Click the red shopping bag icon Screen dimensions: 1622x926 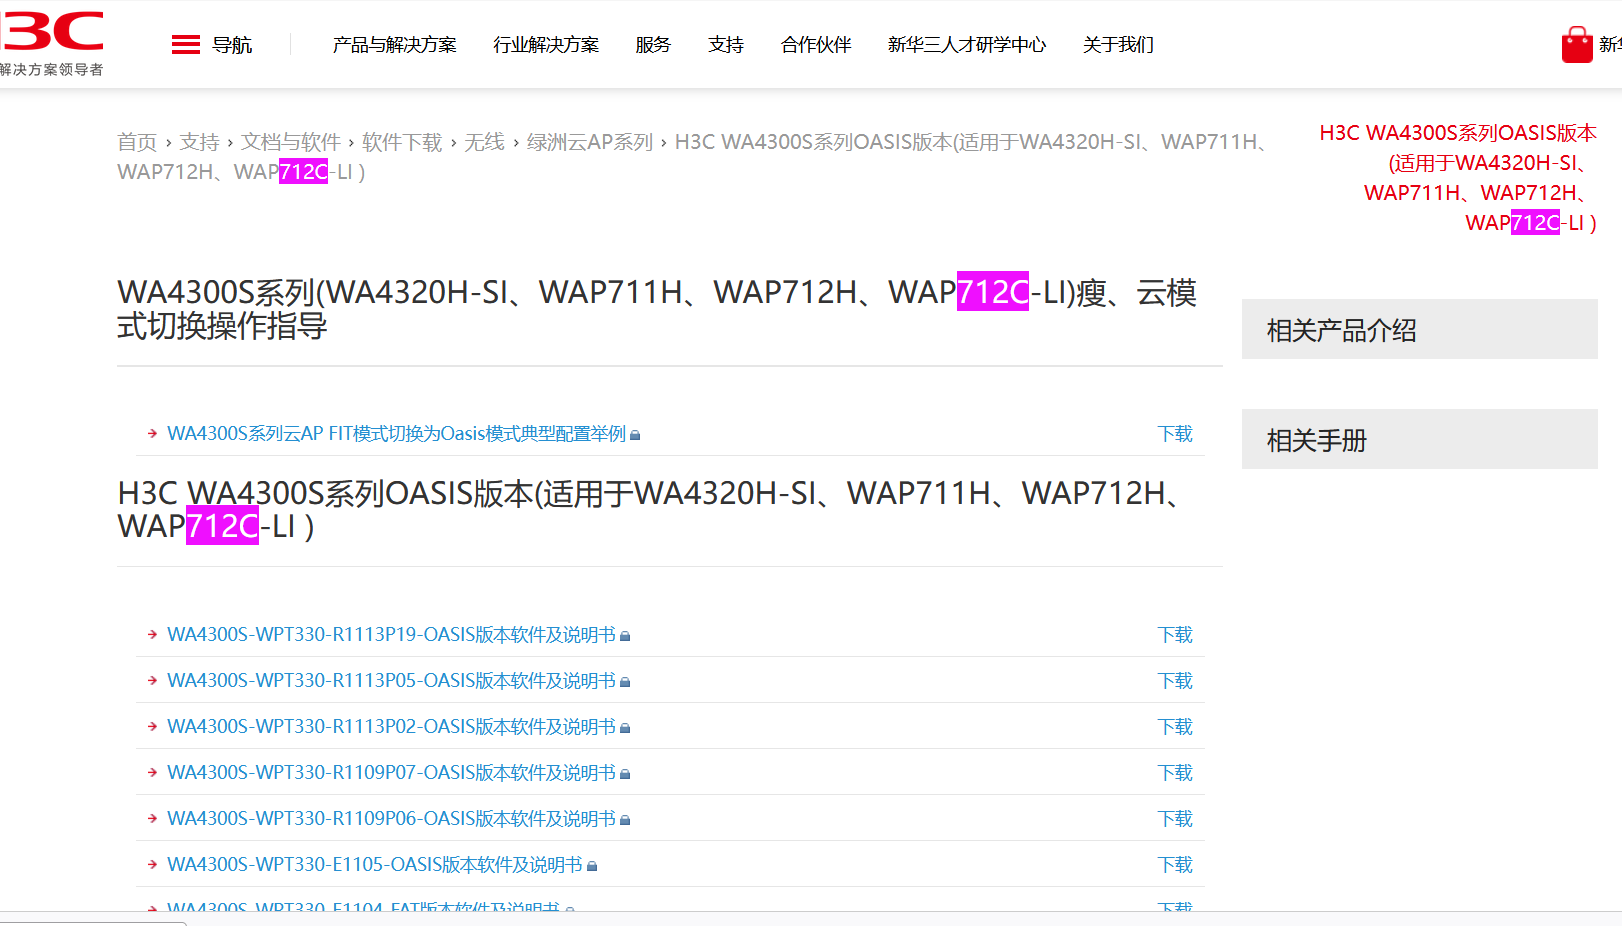pos(1577,45)
